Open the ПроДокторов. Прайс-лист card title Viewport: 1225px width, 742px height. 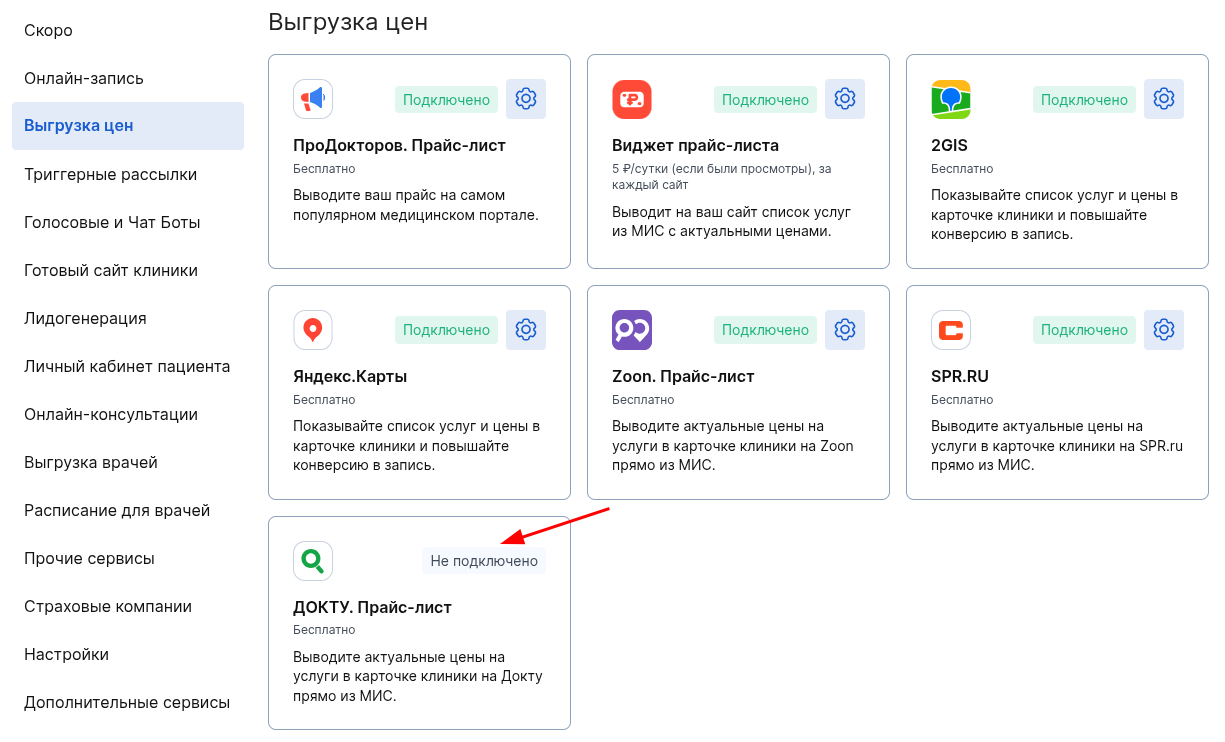[x=399, y=146]
